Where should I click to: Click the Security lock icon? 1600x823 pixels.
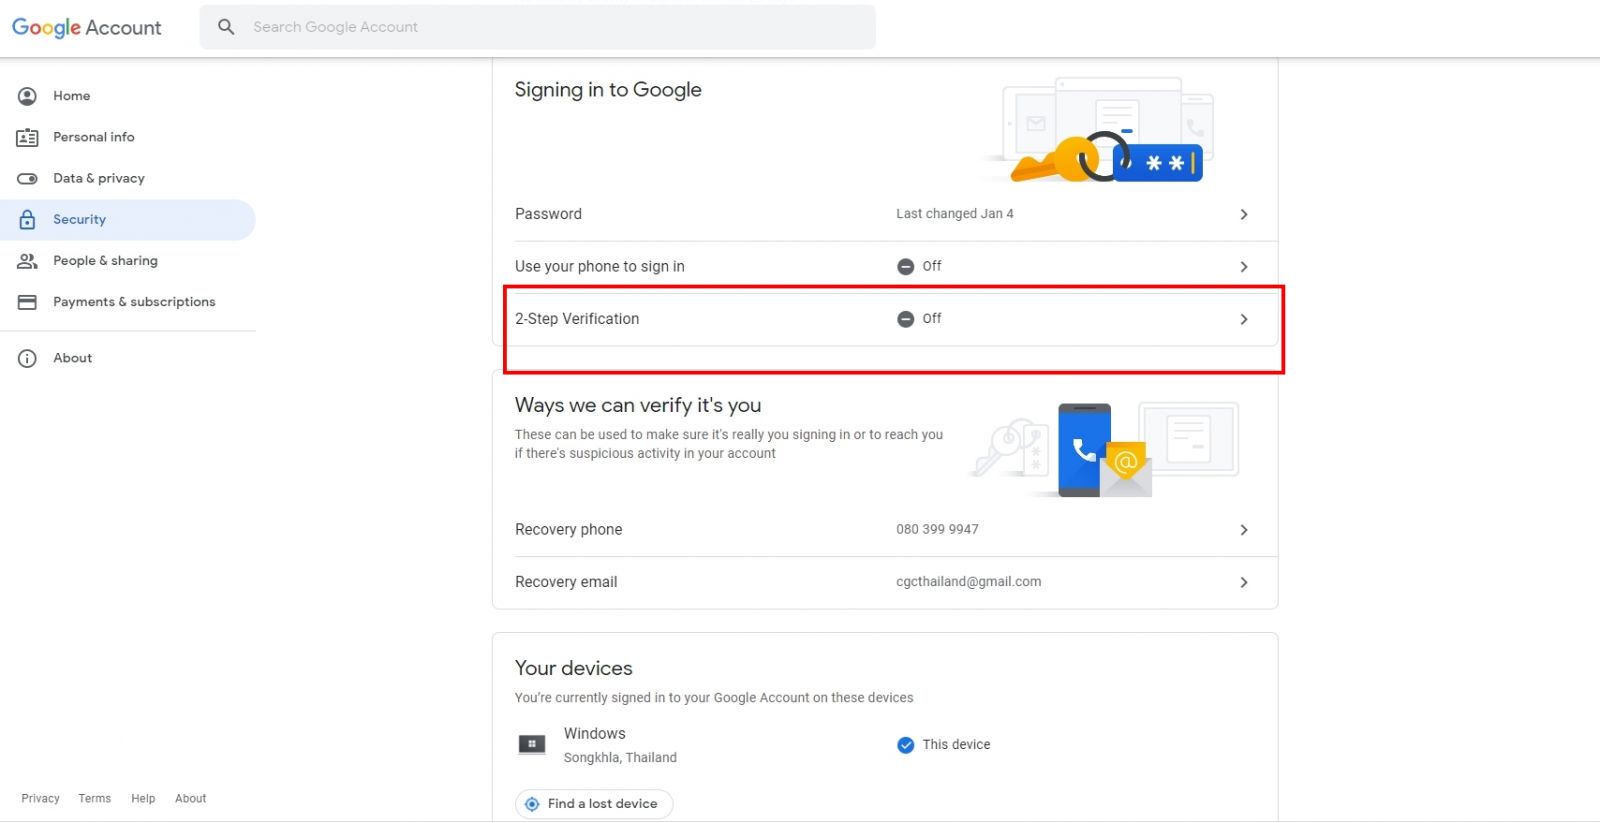(x=27, y=219)
